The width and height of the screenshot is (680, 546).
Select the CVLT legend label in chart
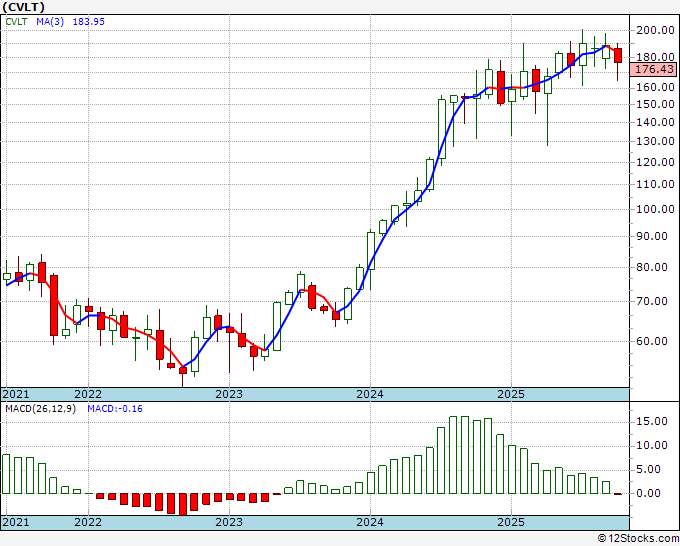coord(18,22)
